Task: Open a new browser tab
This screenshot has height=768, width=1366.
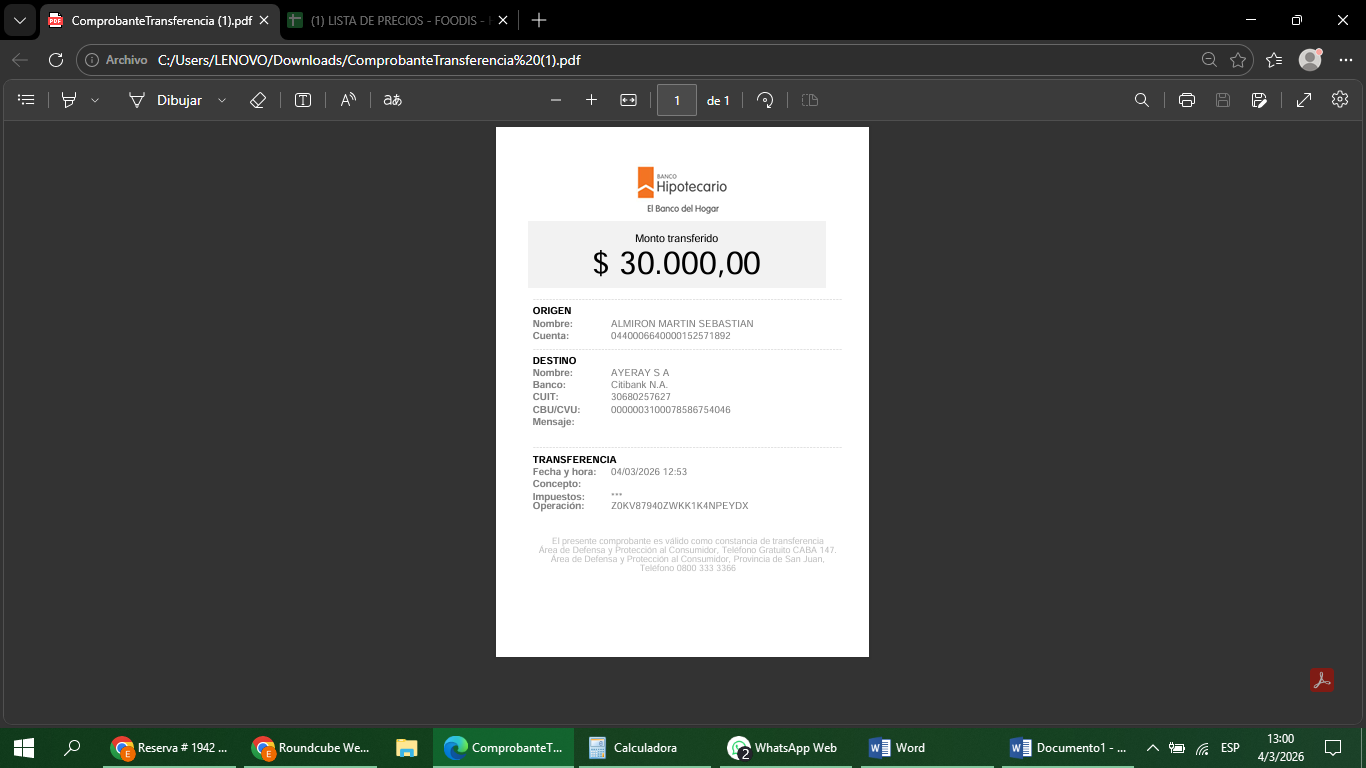Action: (539, 20)
